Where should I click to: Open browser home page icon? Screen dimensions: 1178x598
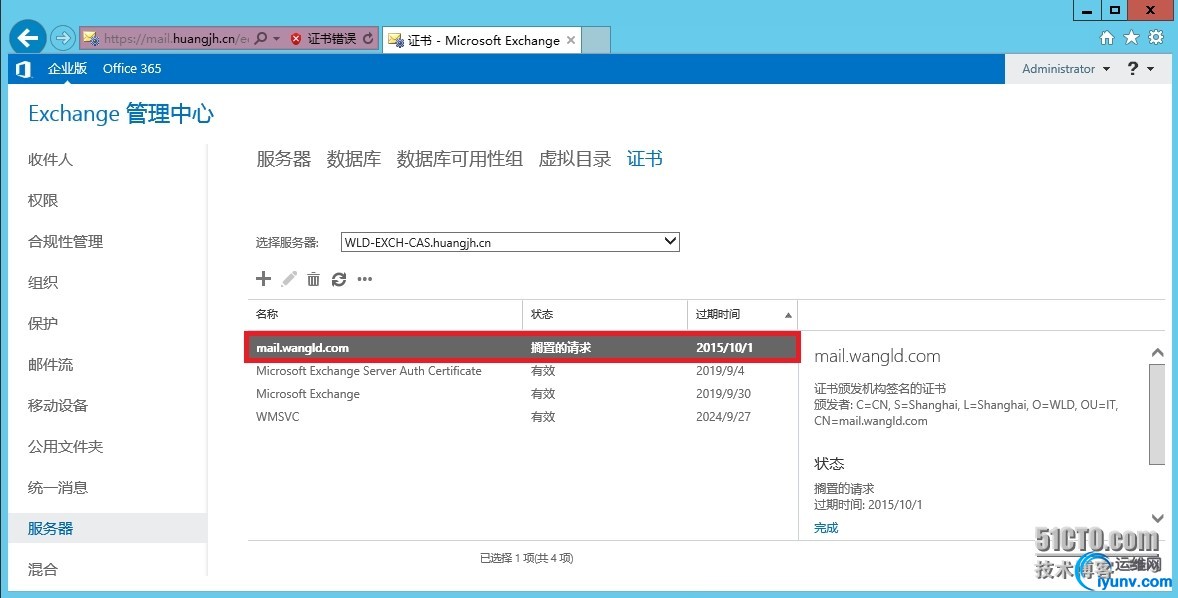(1107, 38)
